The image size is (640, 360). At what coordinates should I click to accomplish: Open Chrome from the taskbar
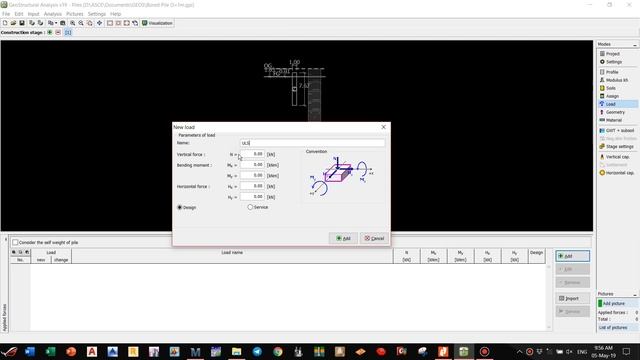coord(278,351)
